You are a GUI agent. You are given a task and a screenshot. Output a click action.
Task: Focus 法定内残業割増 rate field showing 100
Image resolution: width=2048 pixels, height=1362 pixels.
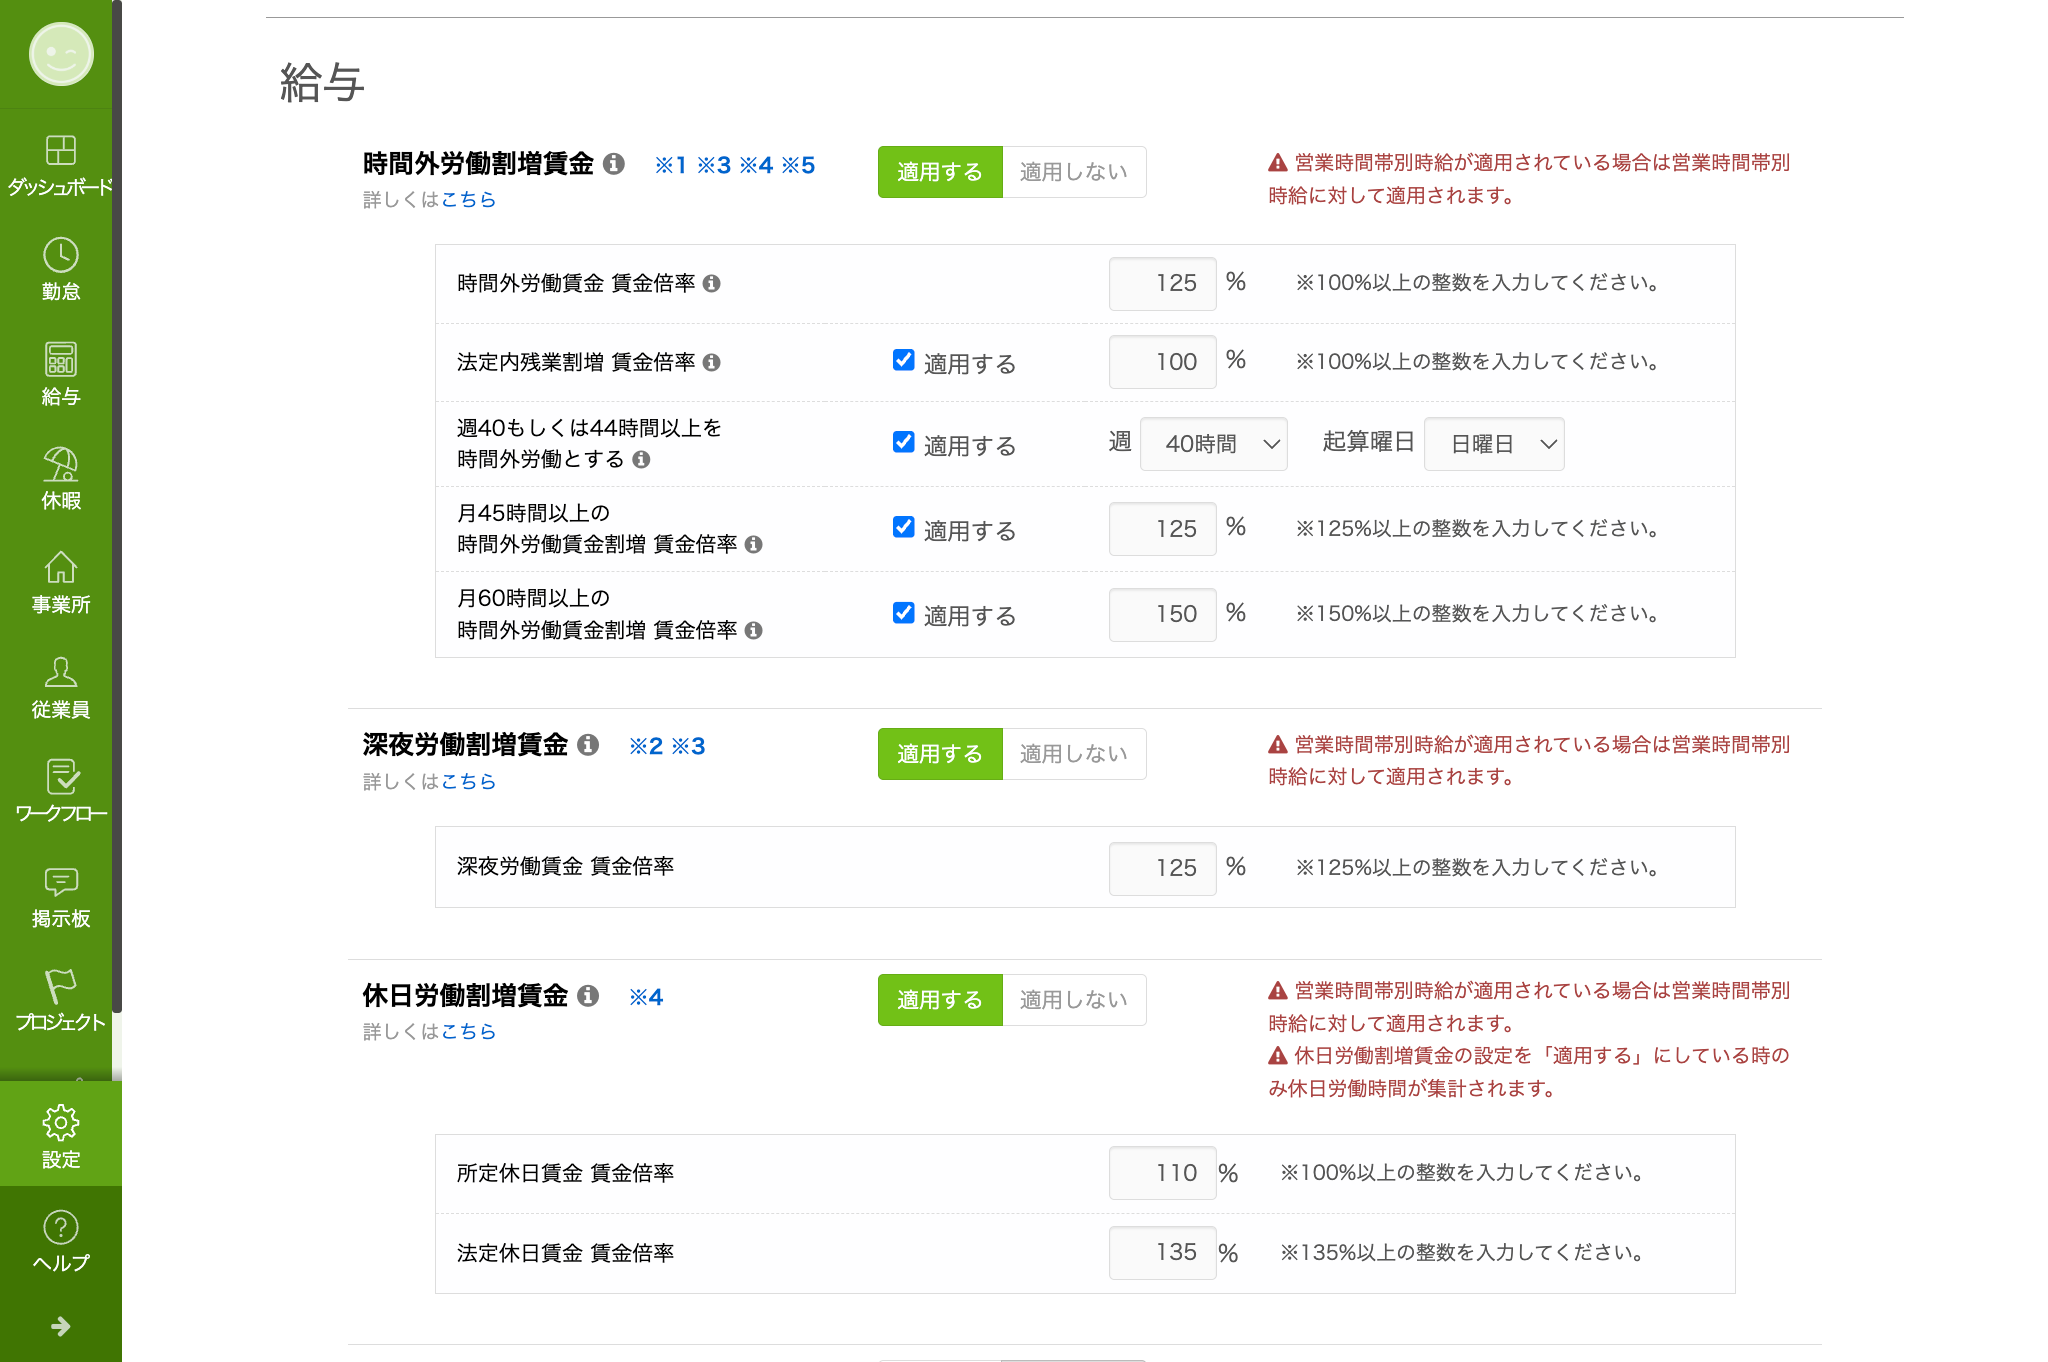tap(1162, 362)
